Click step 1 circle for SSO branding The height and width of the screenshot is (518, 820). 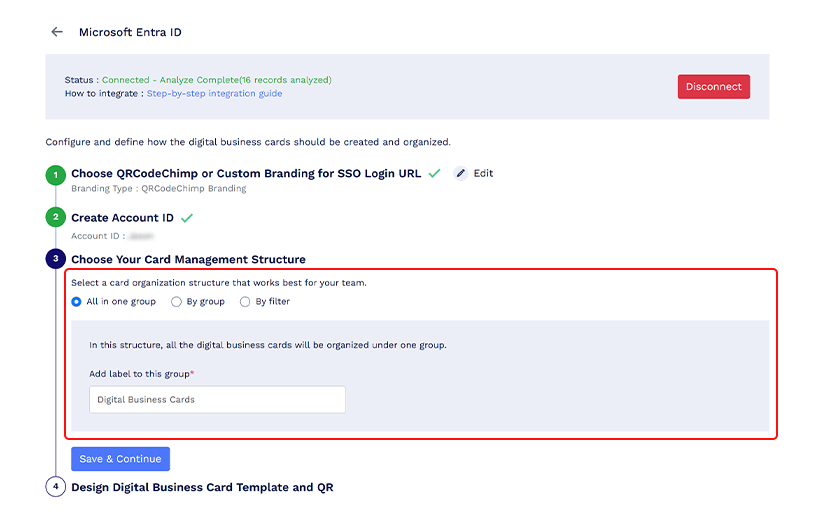point(55,175)
